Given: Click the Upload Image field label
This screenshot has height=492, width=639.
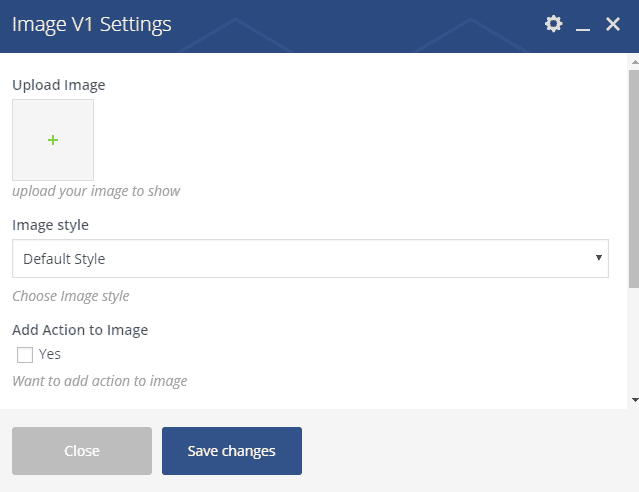Looking at the screenshot, I should 59,85.
